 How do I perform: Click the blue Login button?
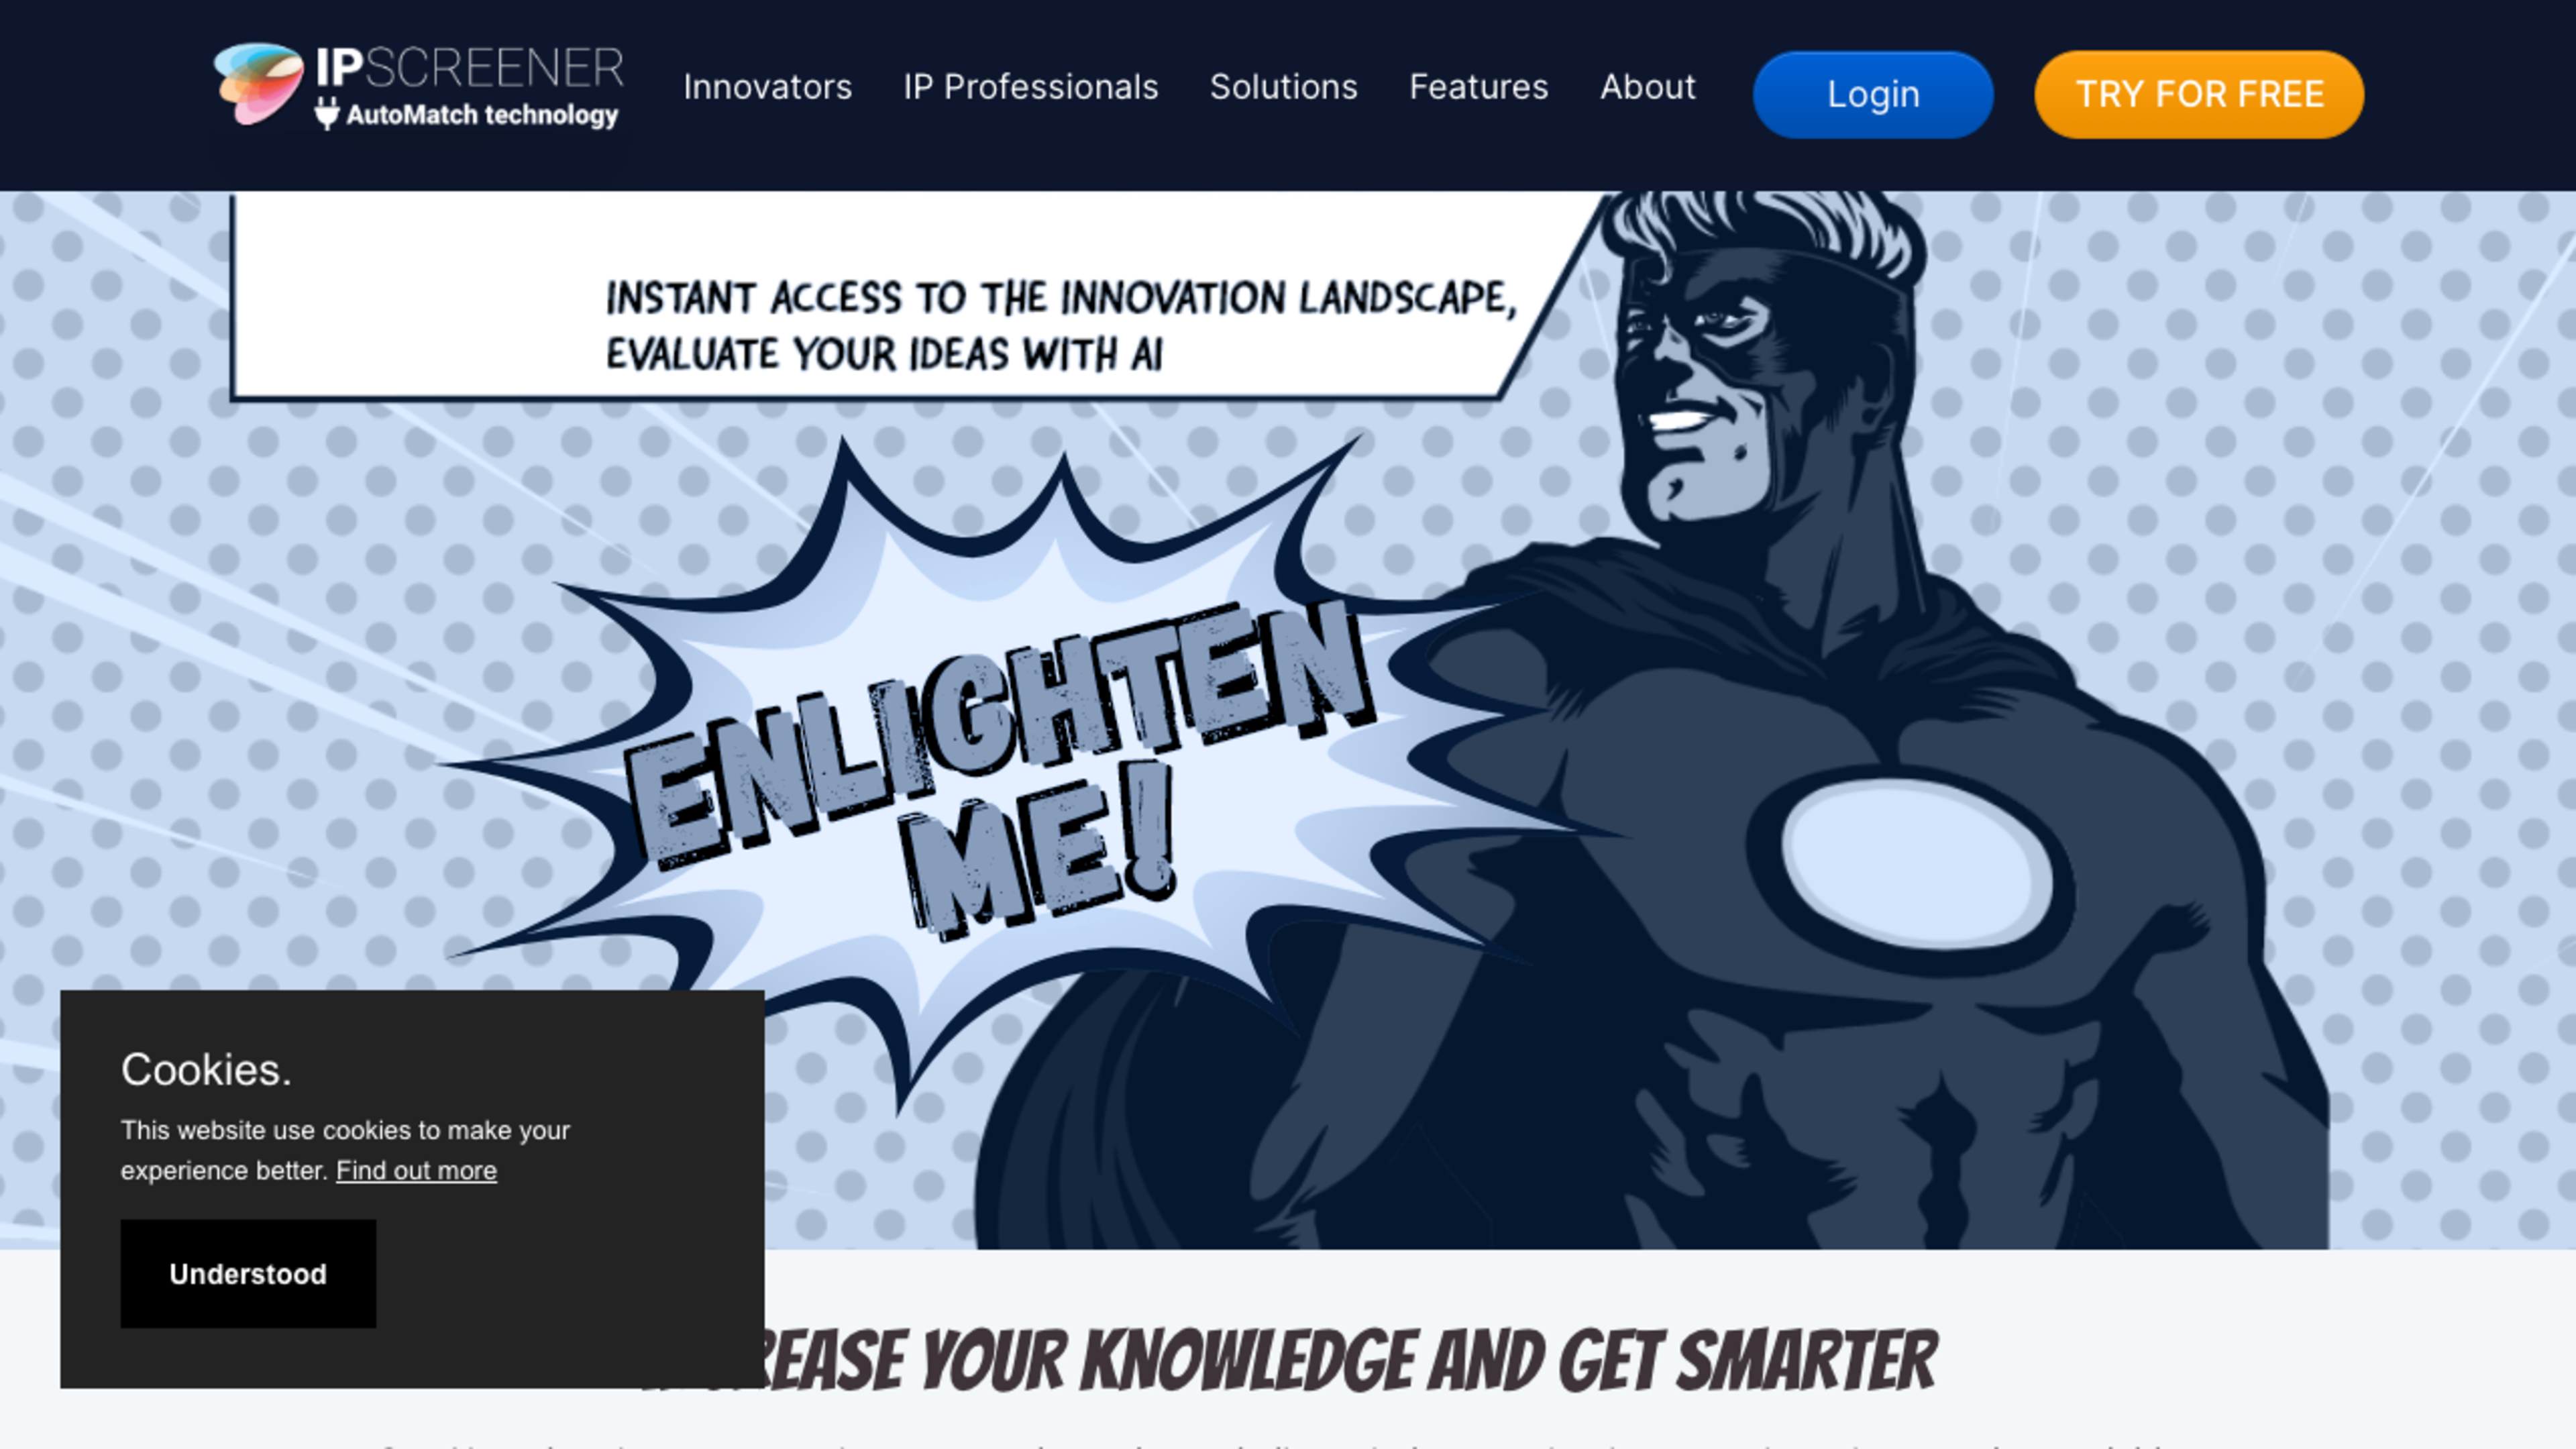click(1872, 94)
